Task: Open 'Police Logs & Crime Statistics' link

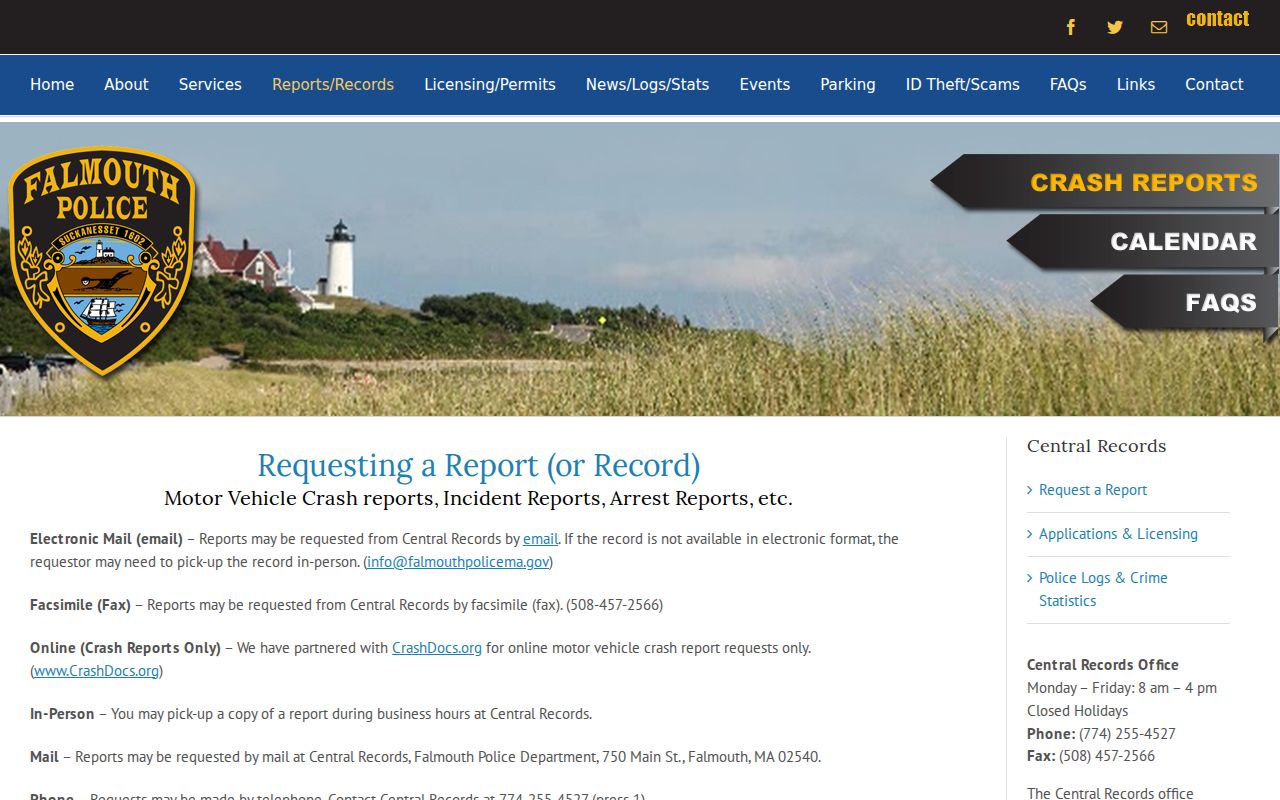Action: point(1103,589)
